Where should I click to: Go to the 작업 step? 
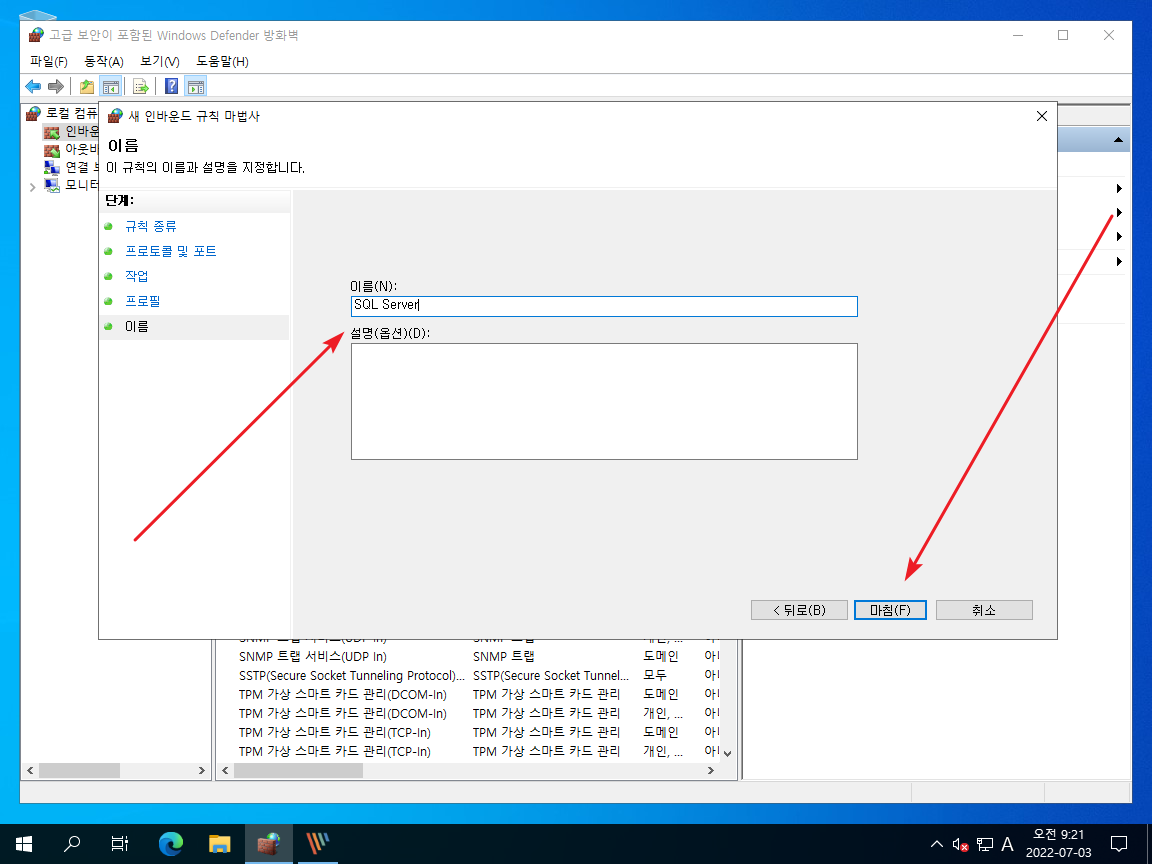[x=137, y=276]
